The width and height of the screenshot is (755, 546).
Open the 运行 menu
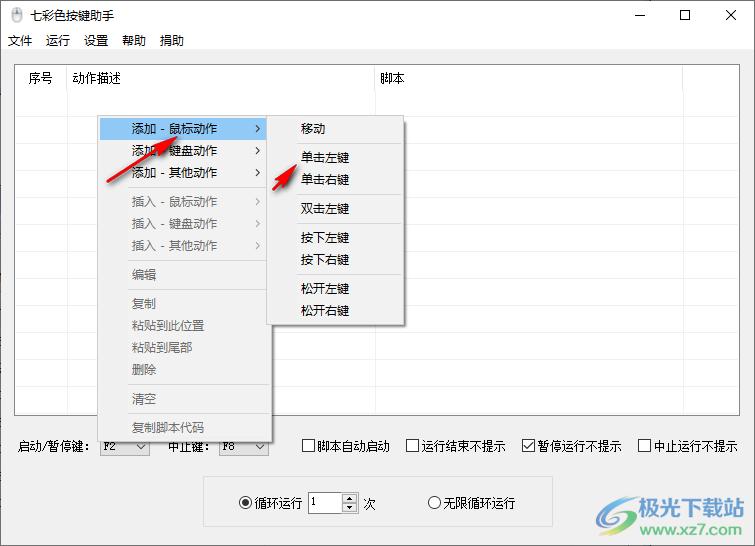coord(58,41)
